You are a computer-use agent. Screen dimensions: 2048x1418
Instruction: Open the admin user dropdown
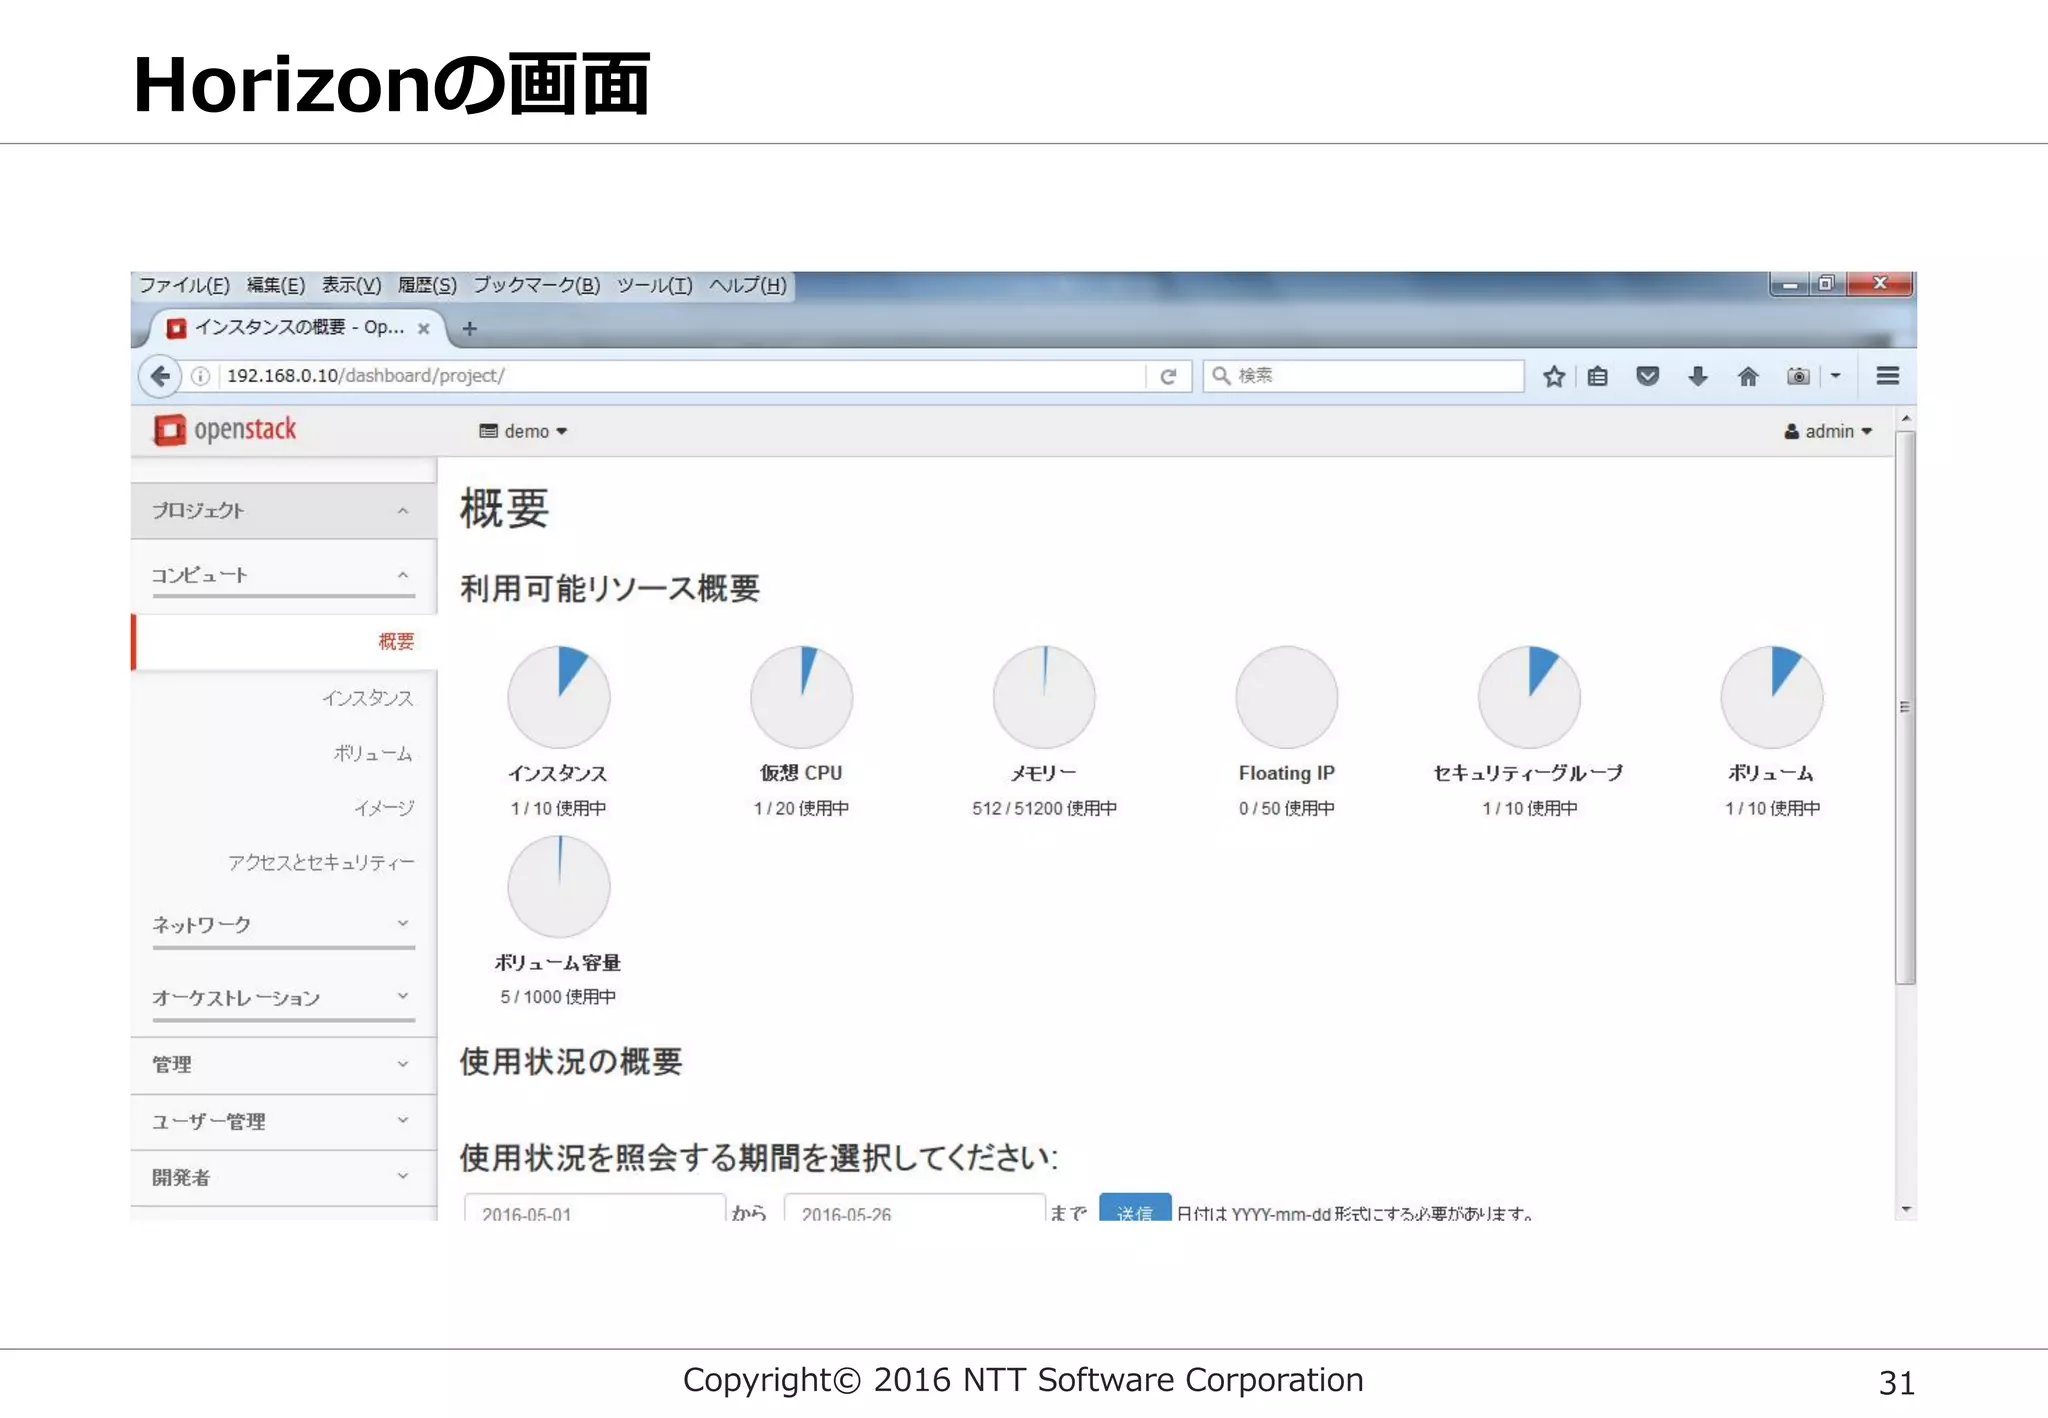click(1827, 431)
